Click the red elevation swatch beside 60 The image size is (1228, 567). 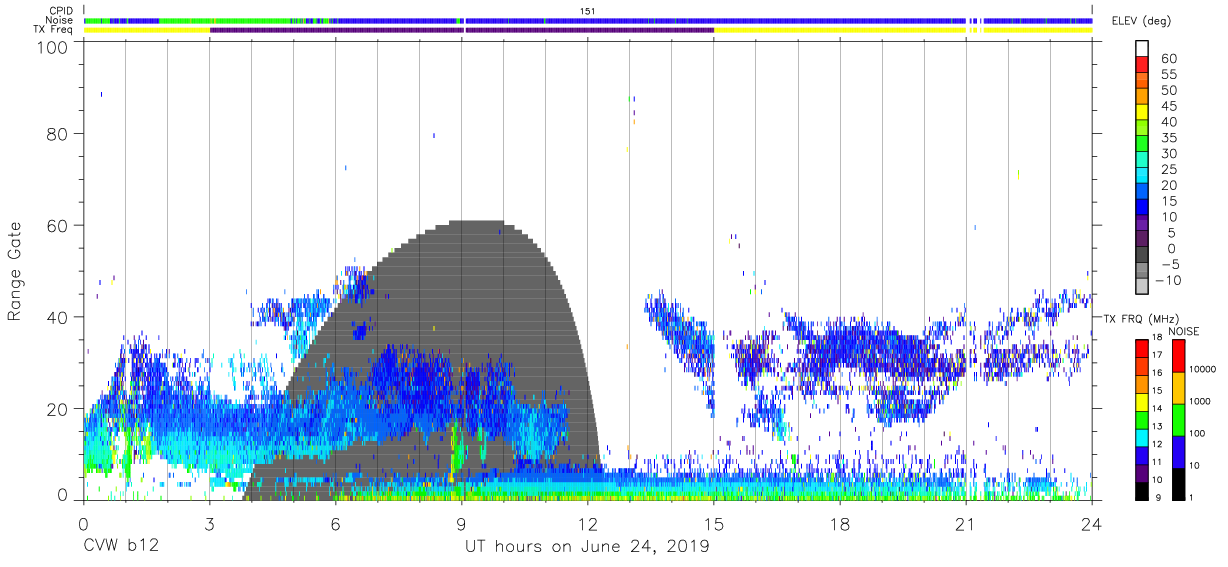pos(1143,64)
